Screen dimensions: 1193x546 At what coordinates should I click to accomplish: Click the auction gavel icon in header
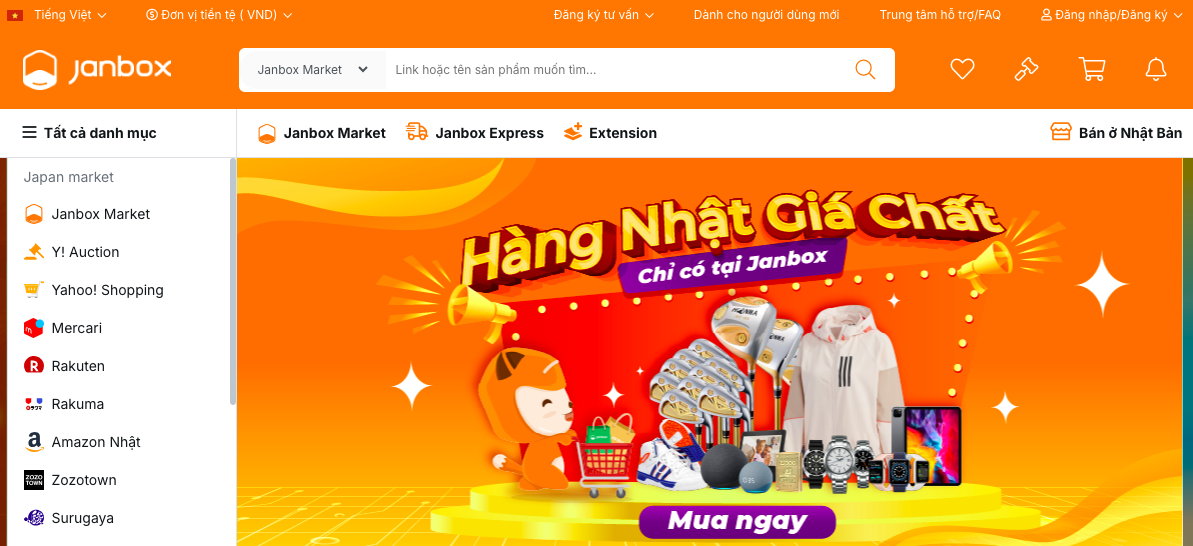1026,69
